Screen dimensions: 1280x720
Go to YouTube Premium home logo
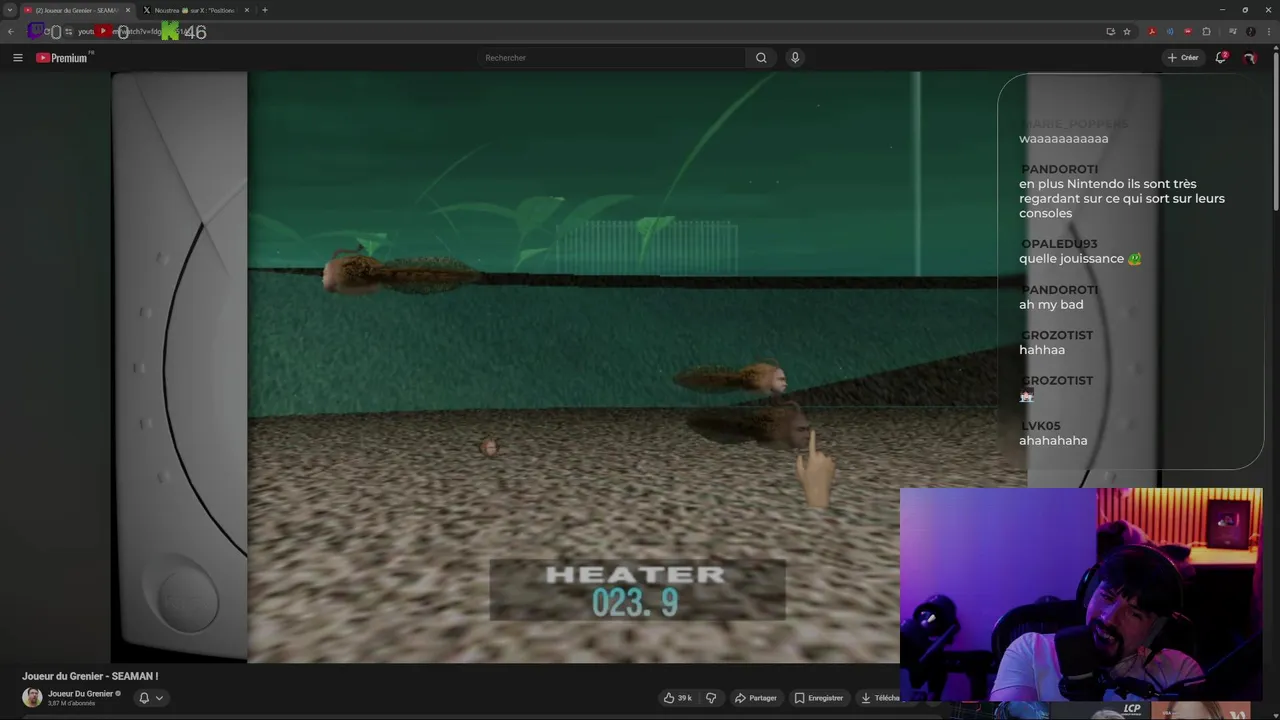pyautogui.click(x=62, y=58)
